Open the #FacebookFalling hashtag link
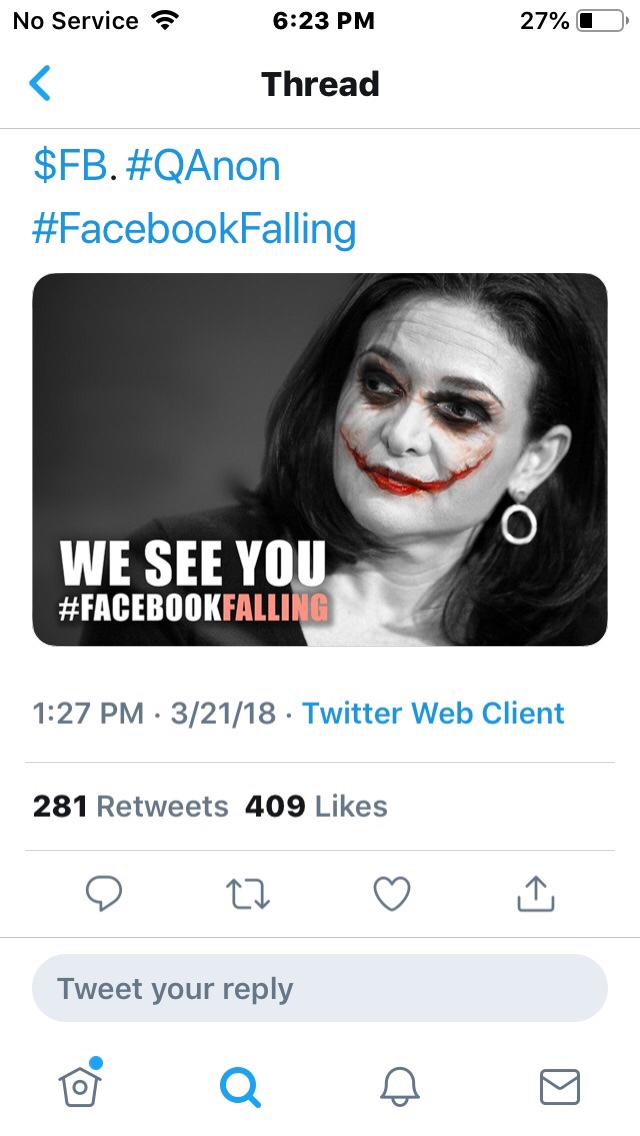The height and width of the screenshot is (1136, 640). tap(194, 229)
